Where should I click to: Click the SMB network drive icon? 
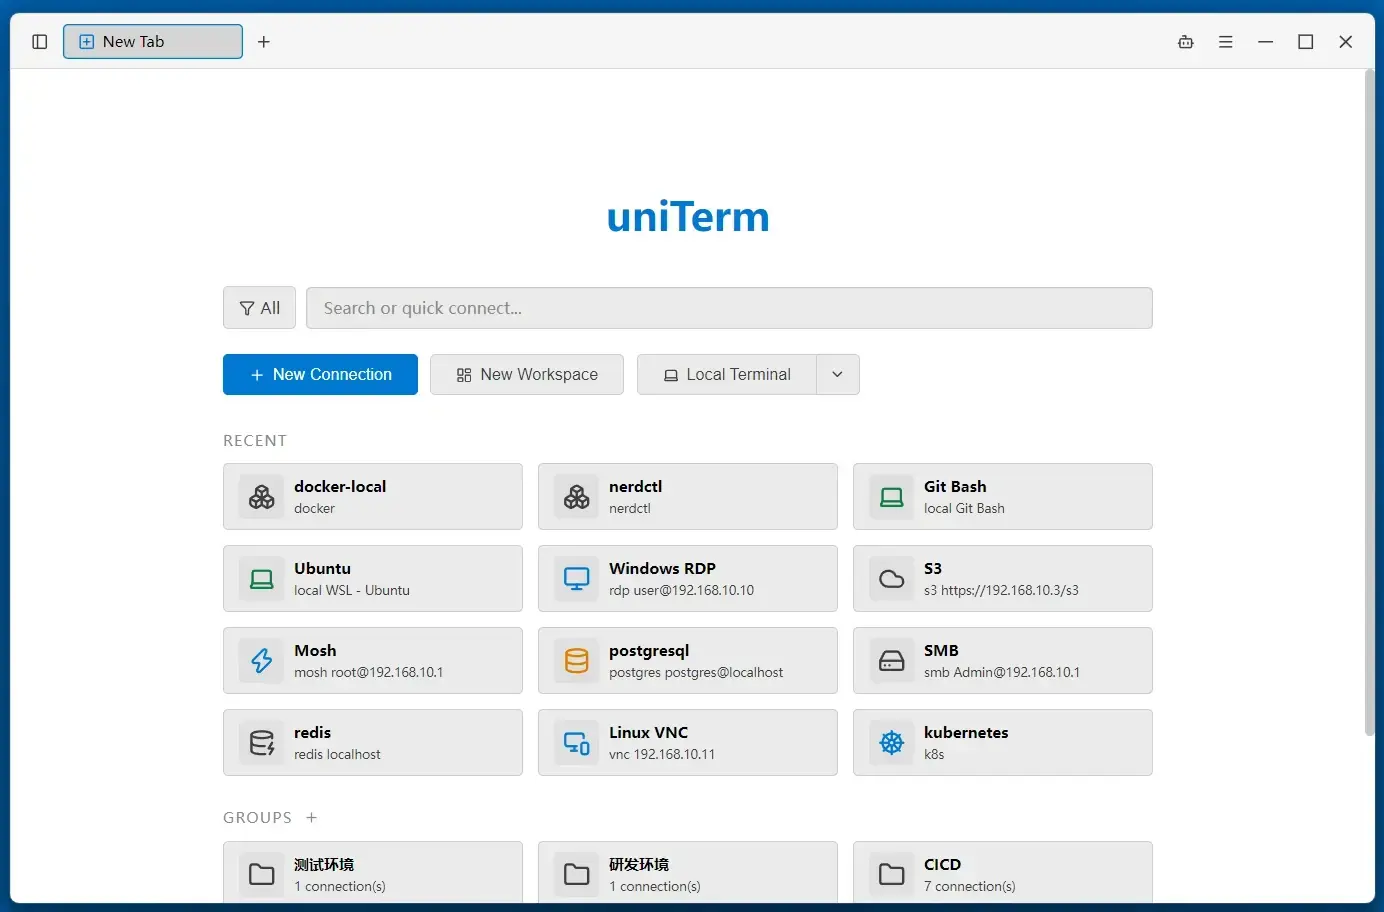892,661
